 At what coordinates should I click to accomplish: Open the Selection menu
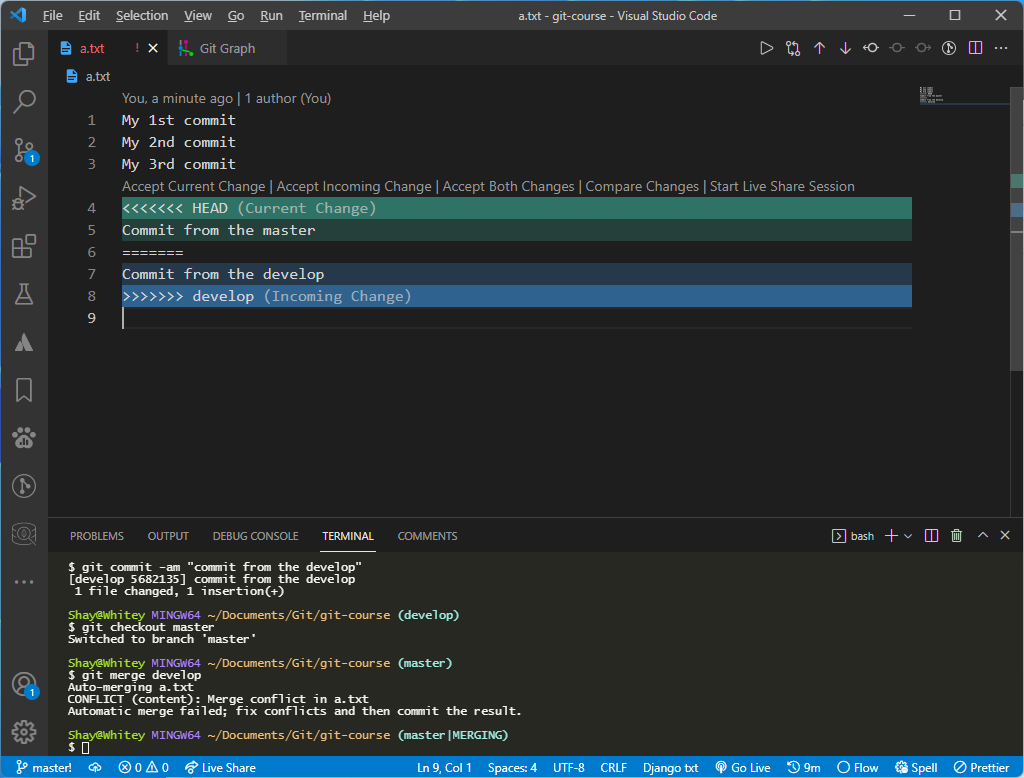coord(142,16)
